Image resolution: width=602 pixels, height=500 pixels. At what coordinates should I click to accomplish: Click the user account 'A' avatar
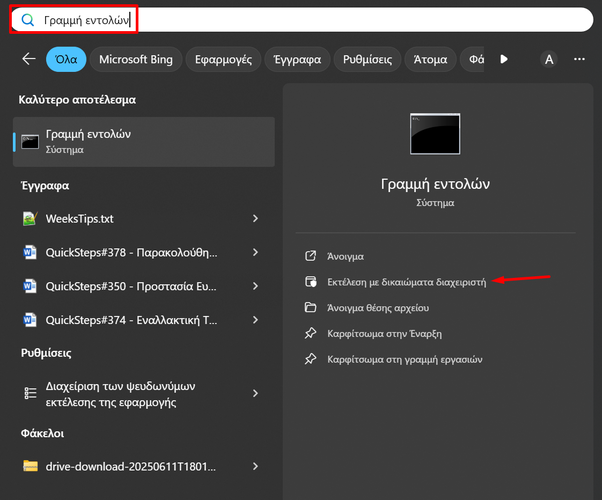pos(548,60)
